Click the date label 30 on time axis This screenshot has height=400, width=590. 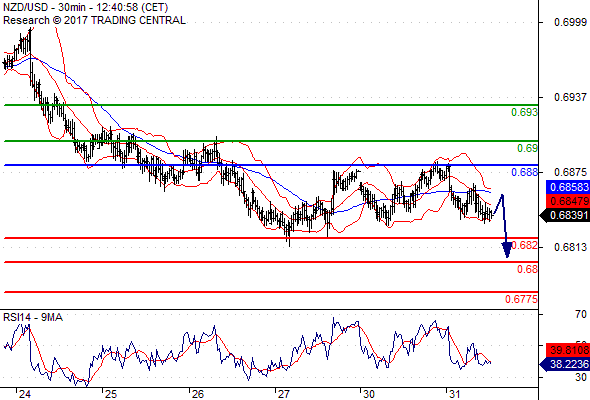[x=368, y=394]
